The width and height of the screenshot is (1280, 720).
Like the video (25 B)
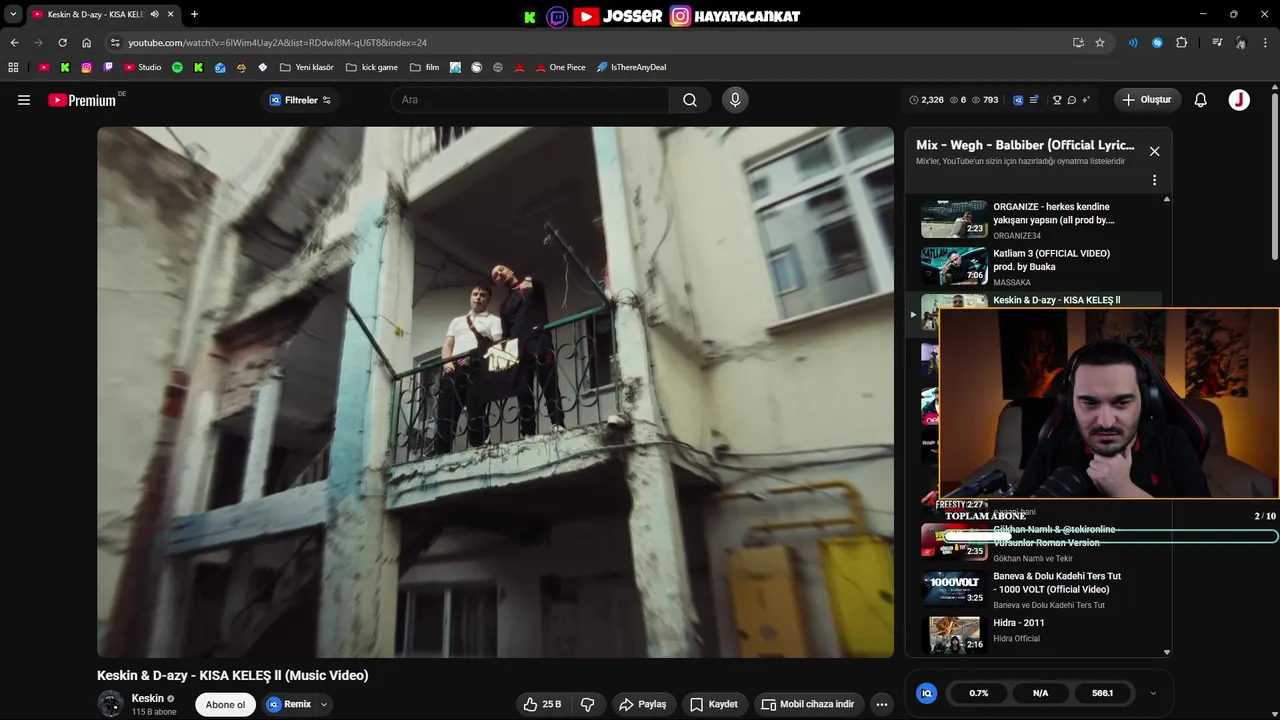(542, 704)
